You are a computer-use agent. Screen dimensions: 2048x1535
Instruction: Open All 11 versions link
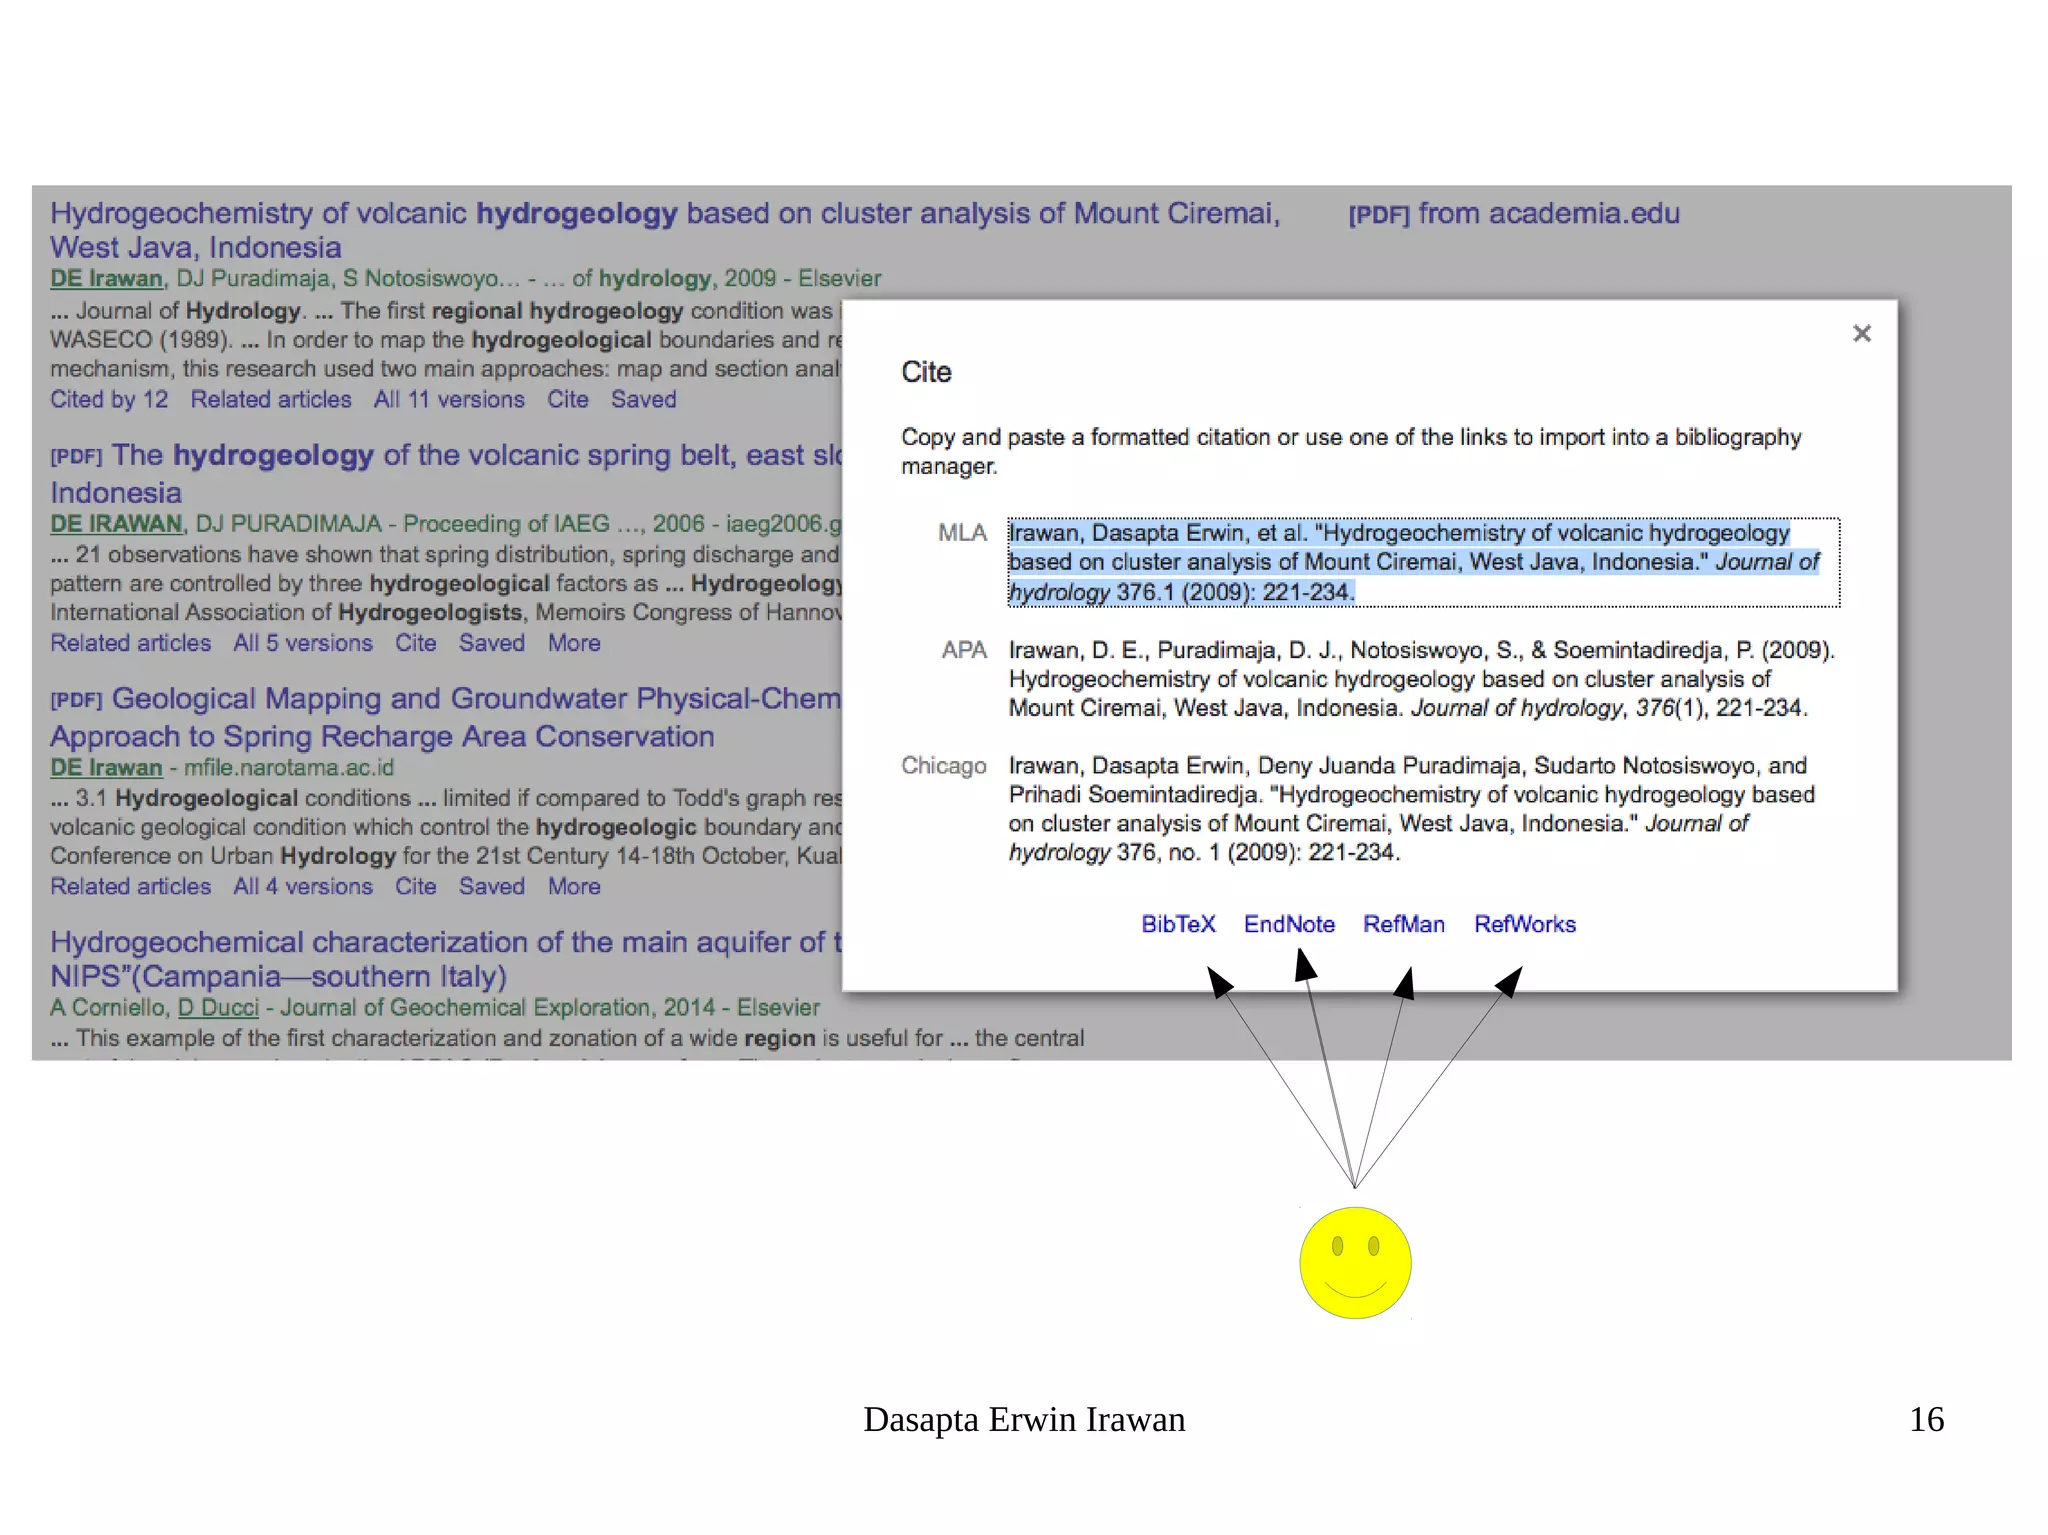[x=449, y=400]
